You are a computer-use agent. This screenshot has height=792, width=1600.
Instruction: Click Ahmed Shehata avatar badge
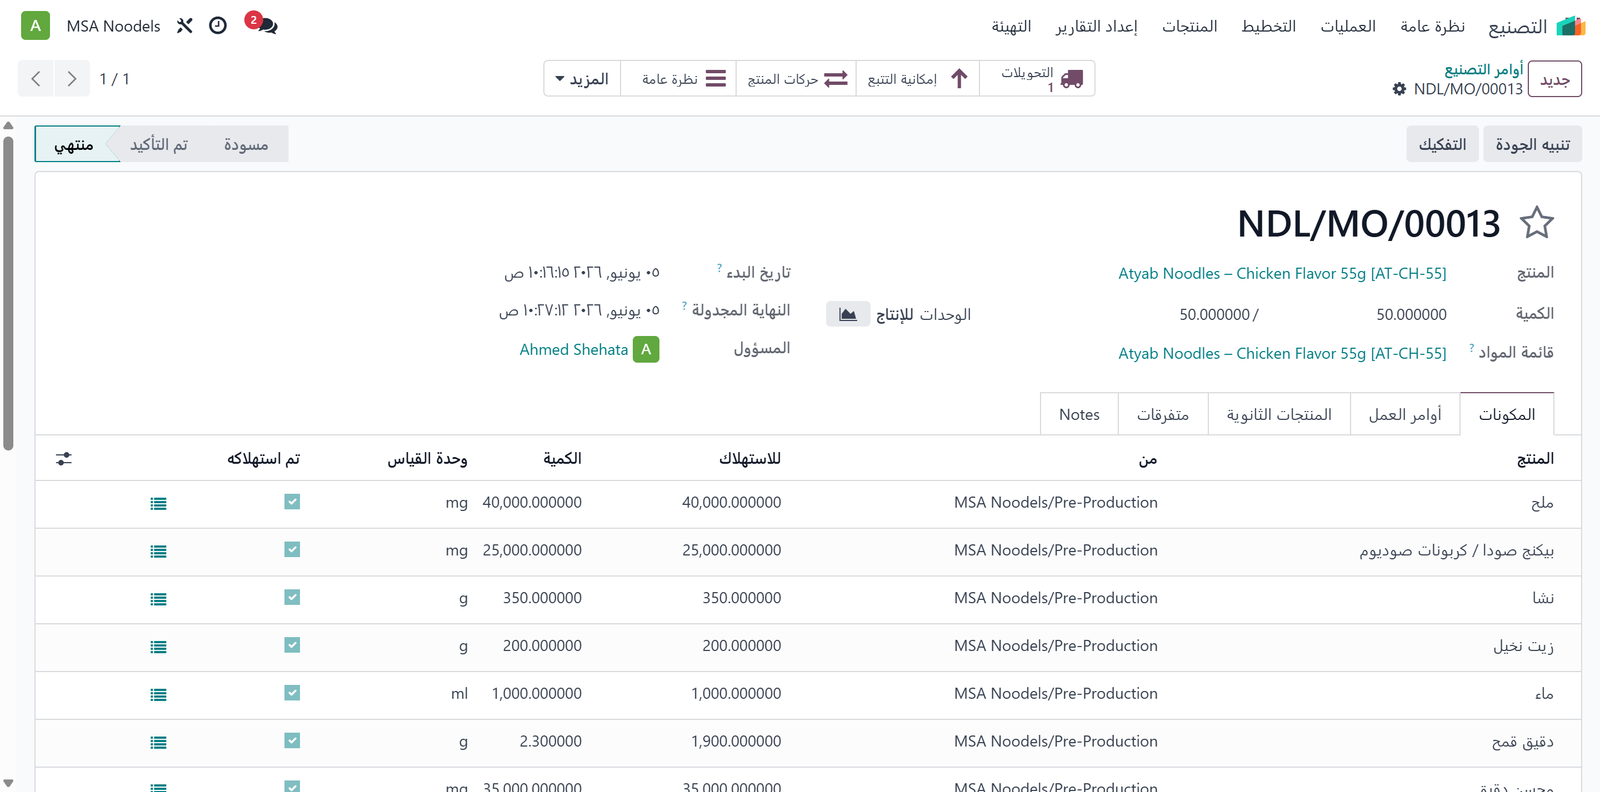click(646, 349)
